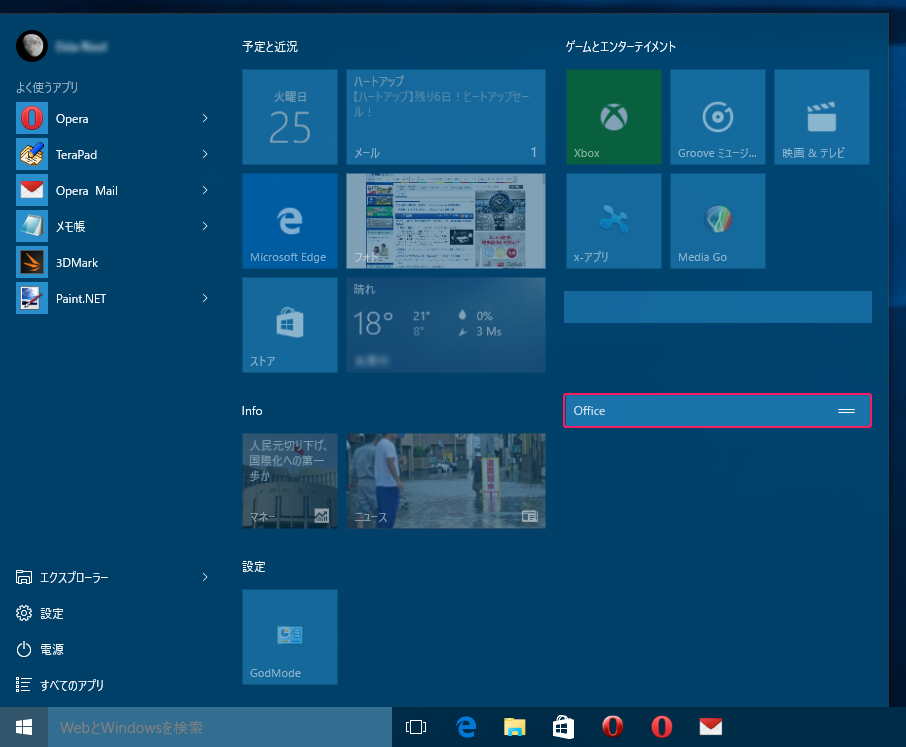Expand the TeraPad jump list arrow
This screenshot has width=906, height=747.
(205, 154)
